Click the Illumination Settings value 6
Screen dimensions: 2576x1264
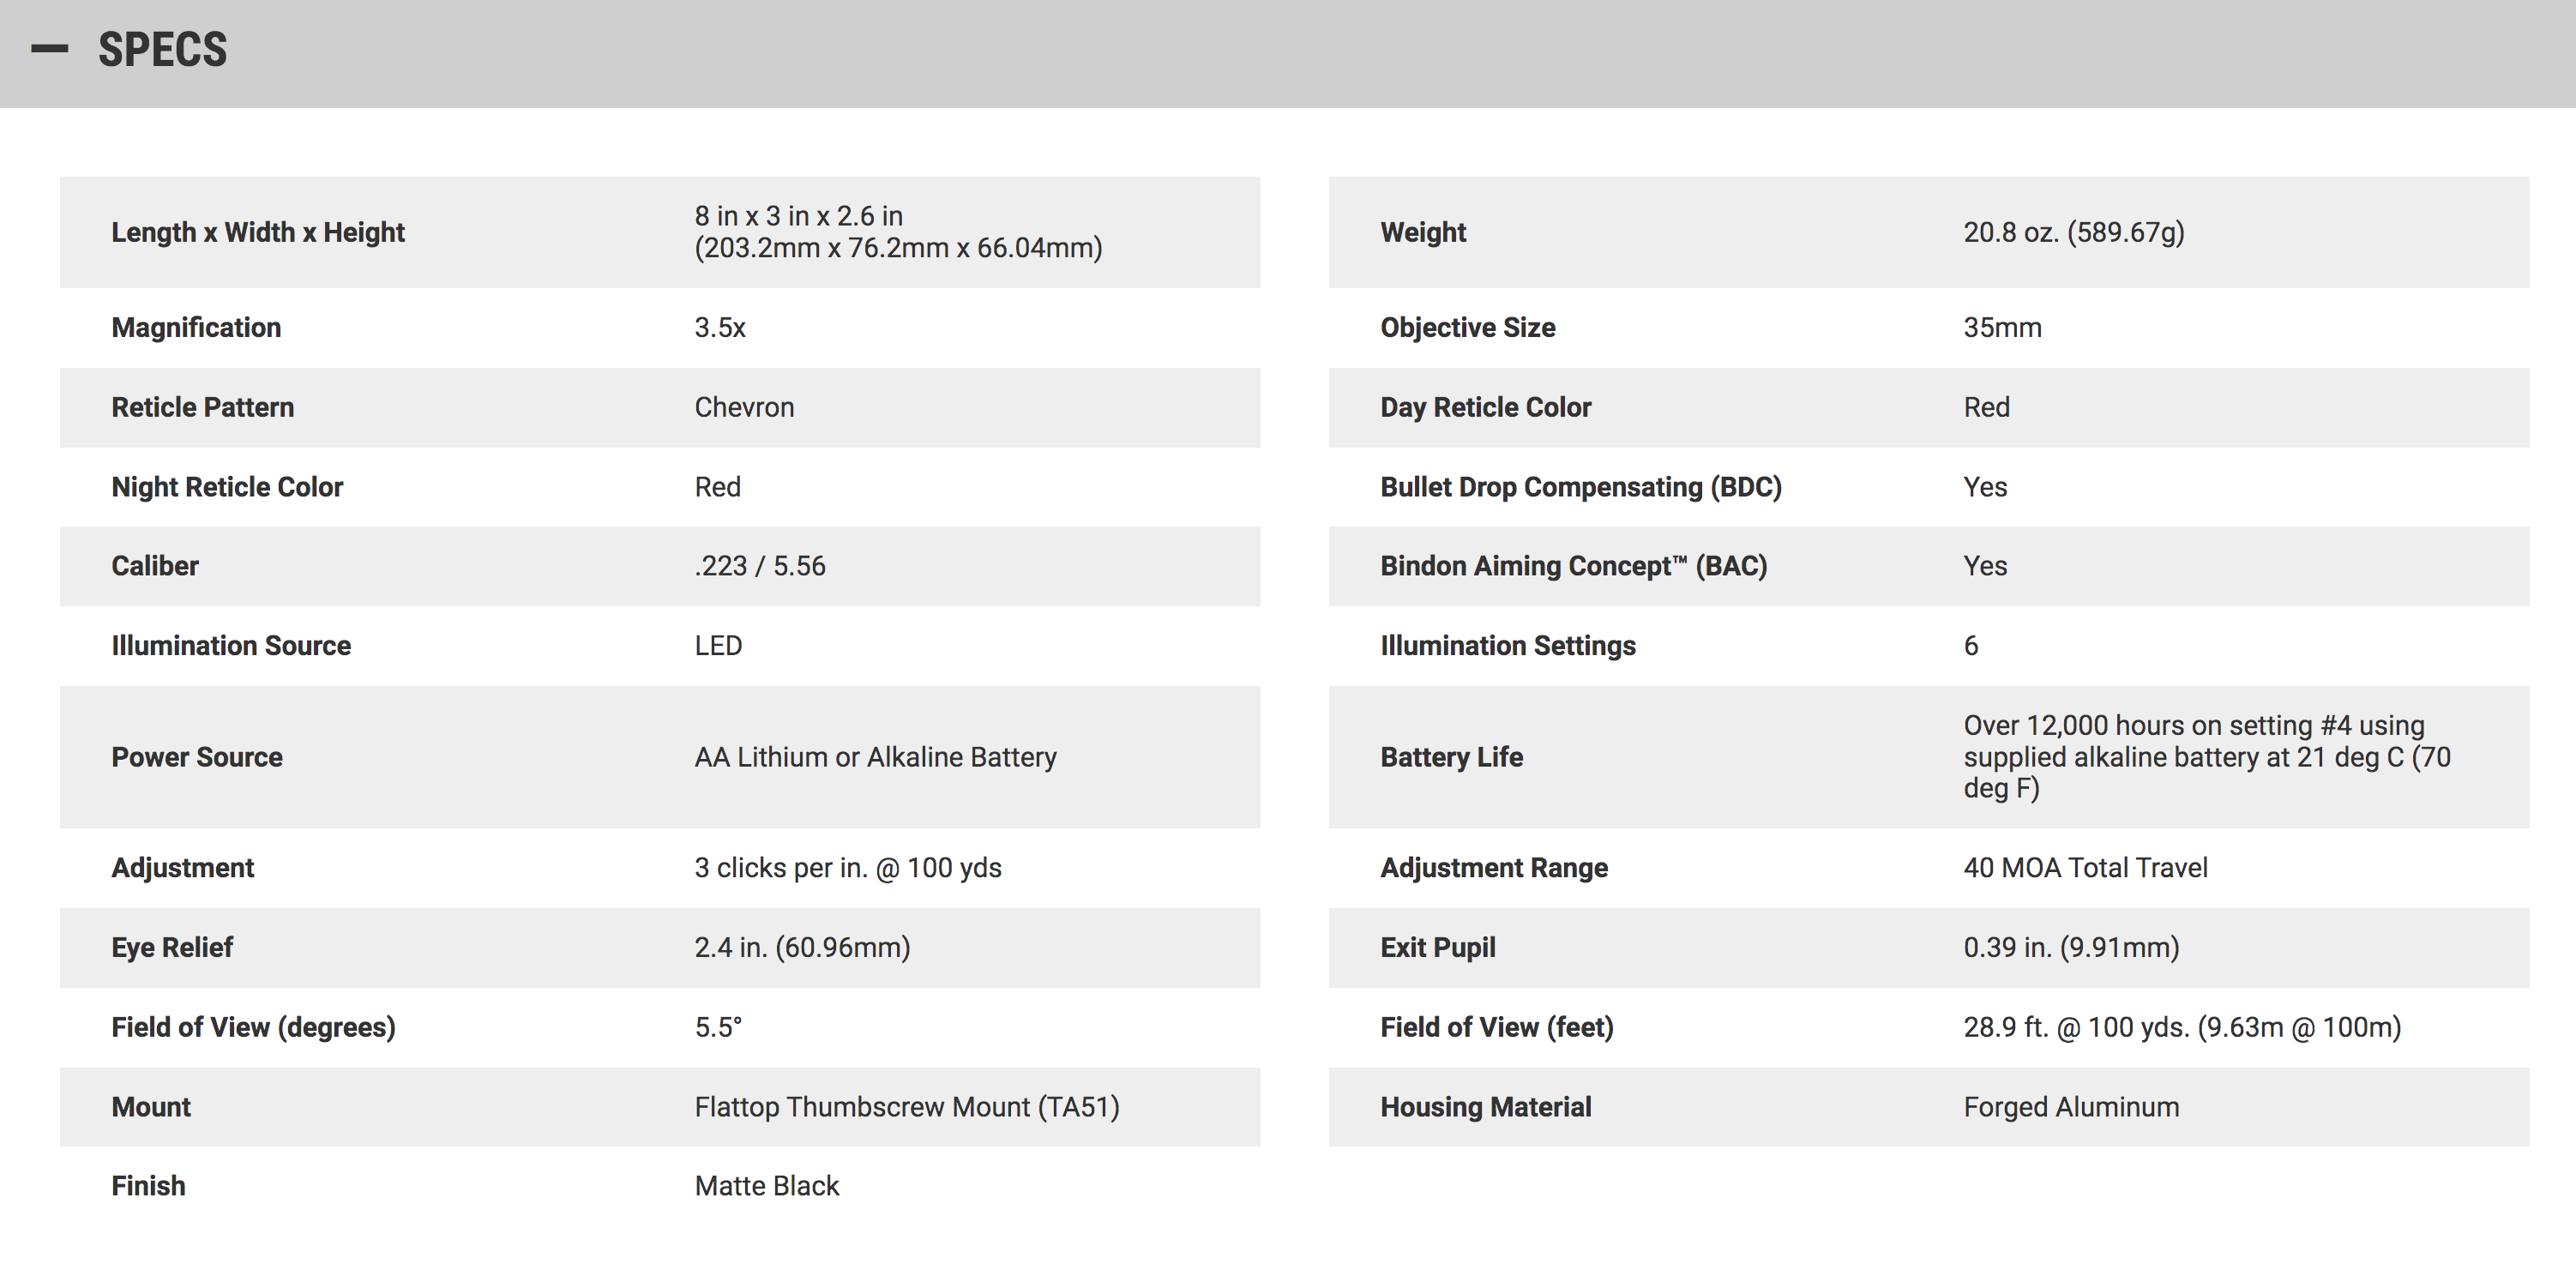1970,646
